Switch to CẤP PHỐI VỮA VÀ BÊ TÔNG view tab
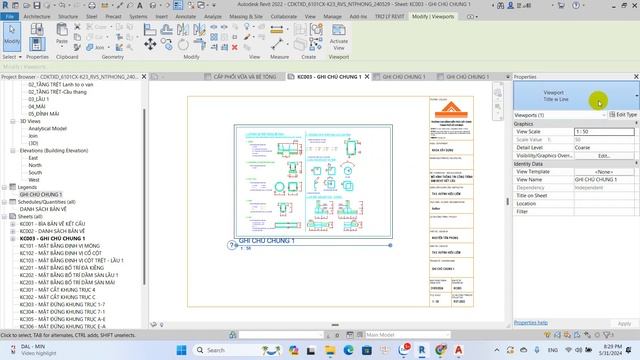The image size is (640, 360). 244,77
